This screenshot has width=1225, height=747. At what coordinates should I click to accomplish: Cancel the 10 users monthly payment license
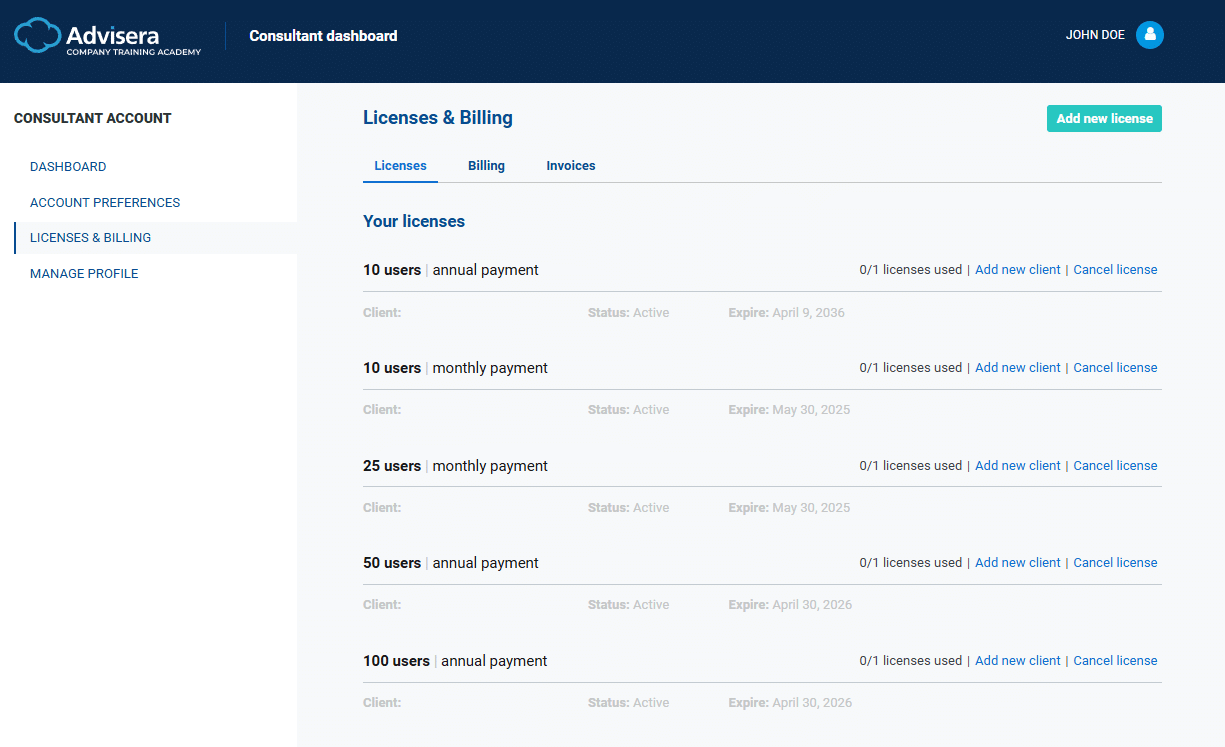tap(1115, 368)
